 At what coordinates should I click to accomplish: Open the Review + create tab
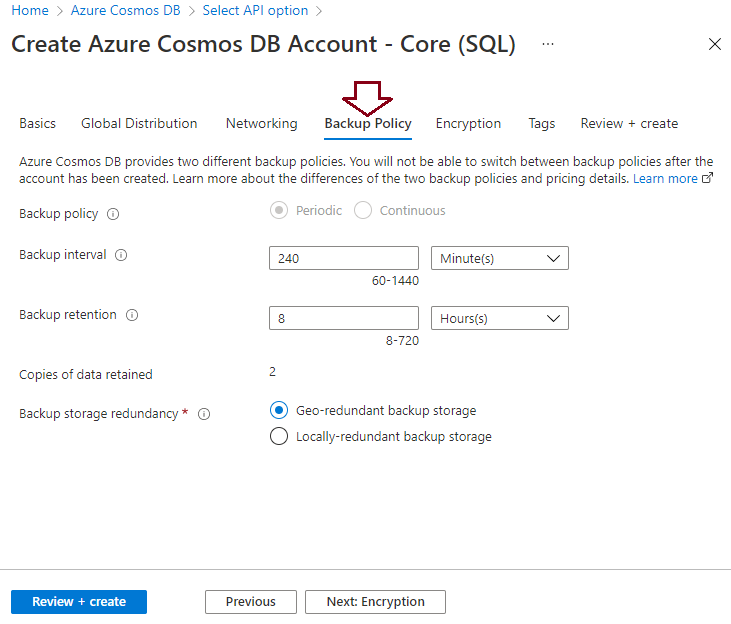point(629,124)
